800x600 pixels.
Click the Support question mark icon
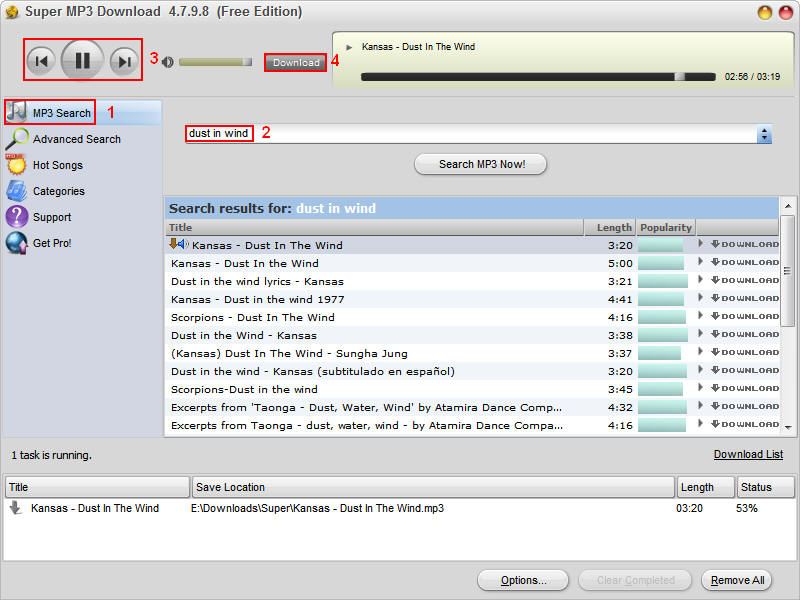[17, 216]
